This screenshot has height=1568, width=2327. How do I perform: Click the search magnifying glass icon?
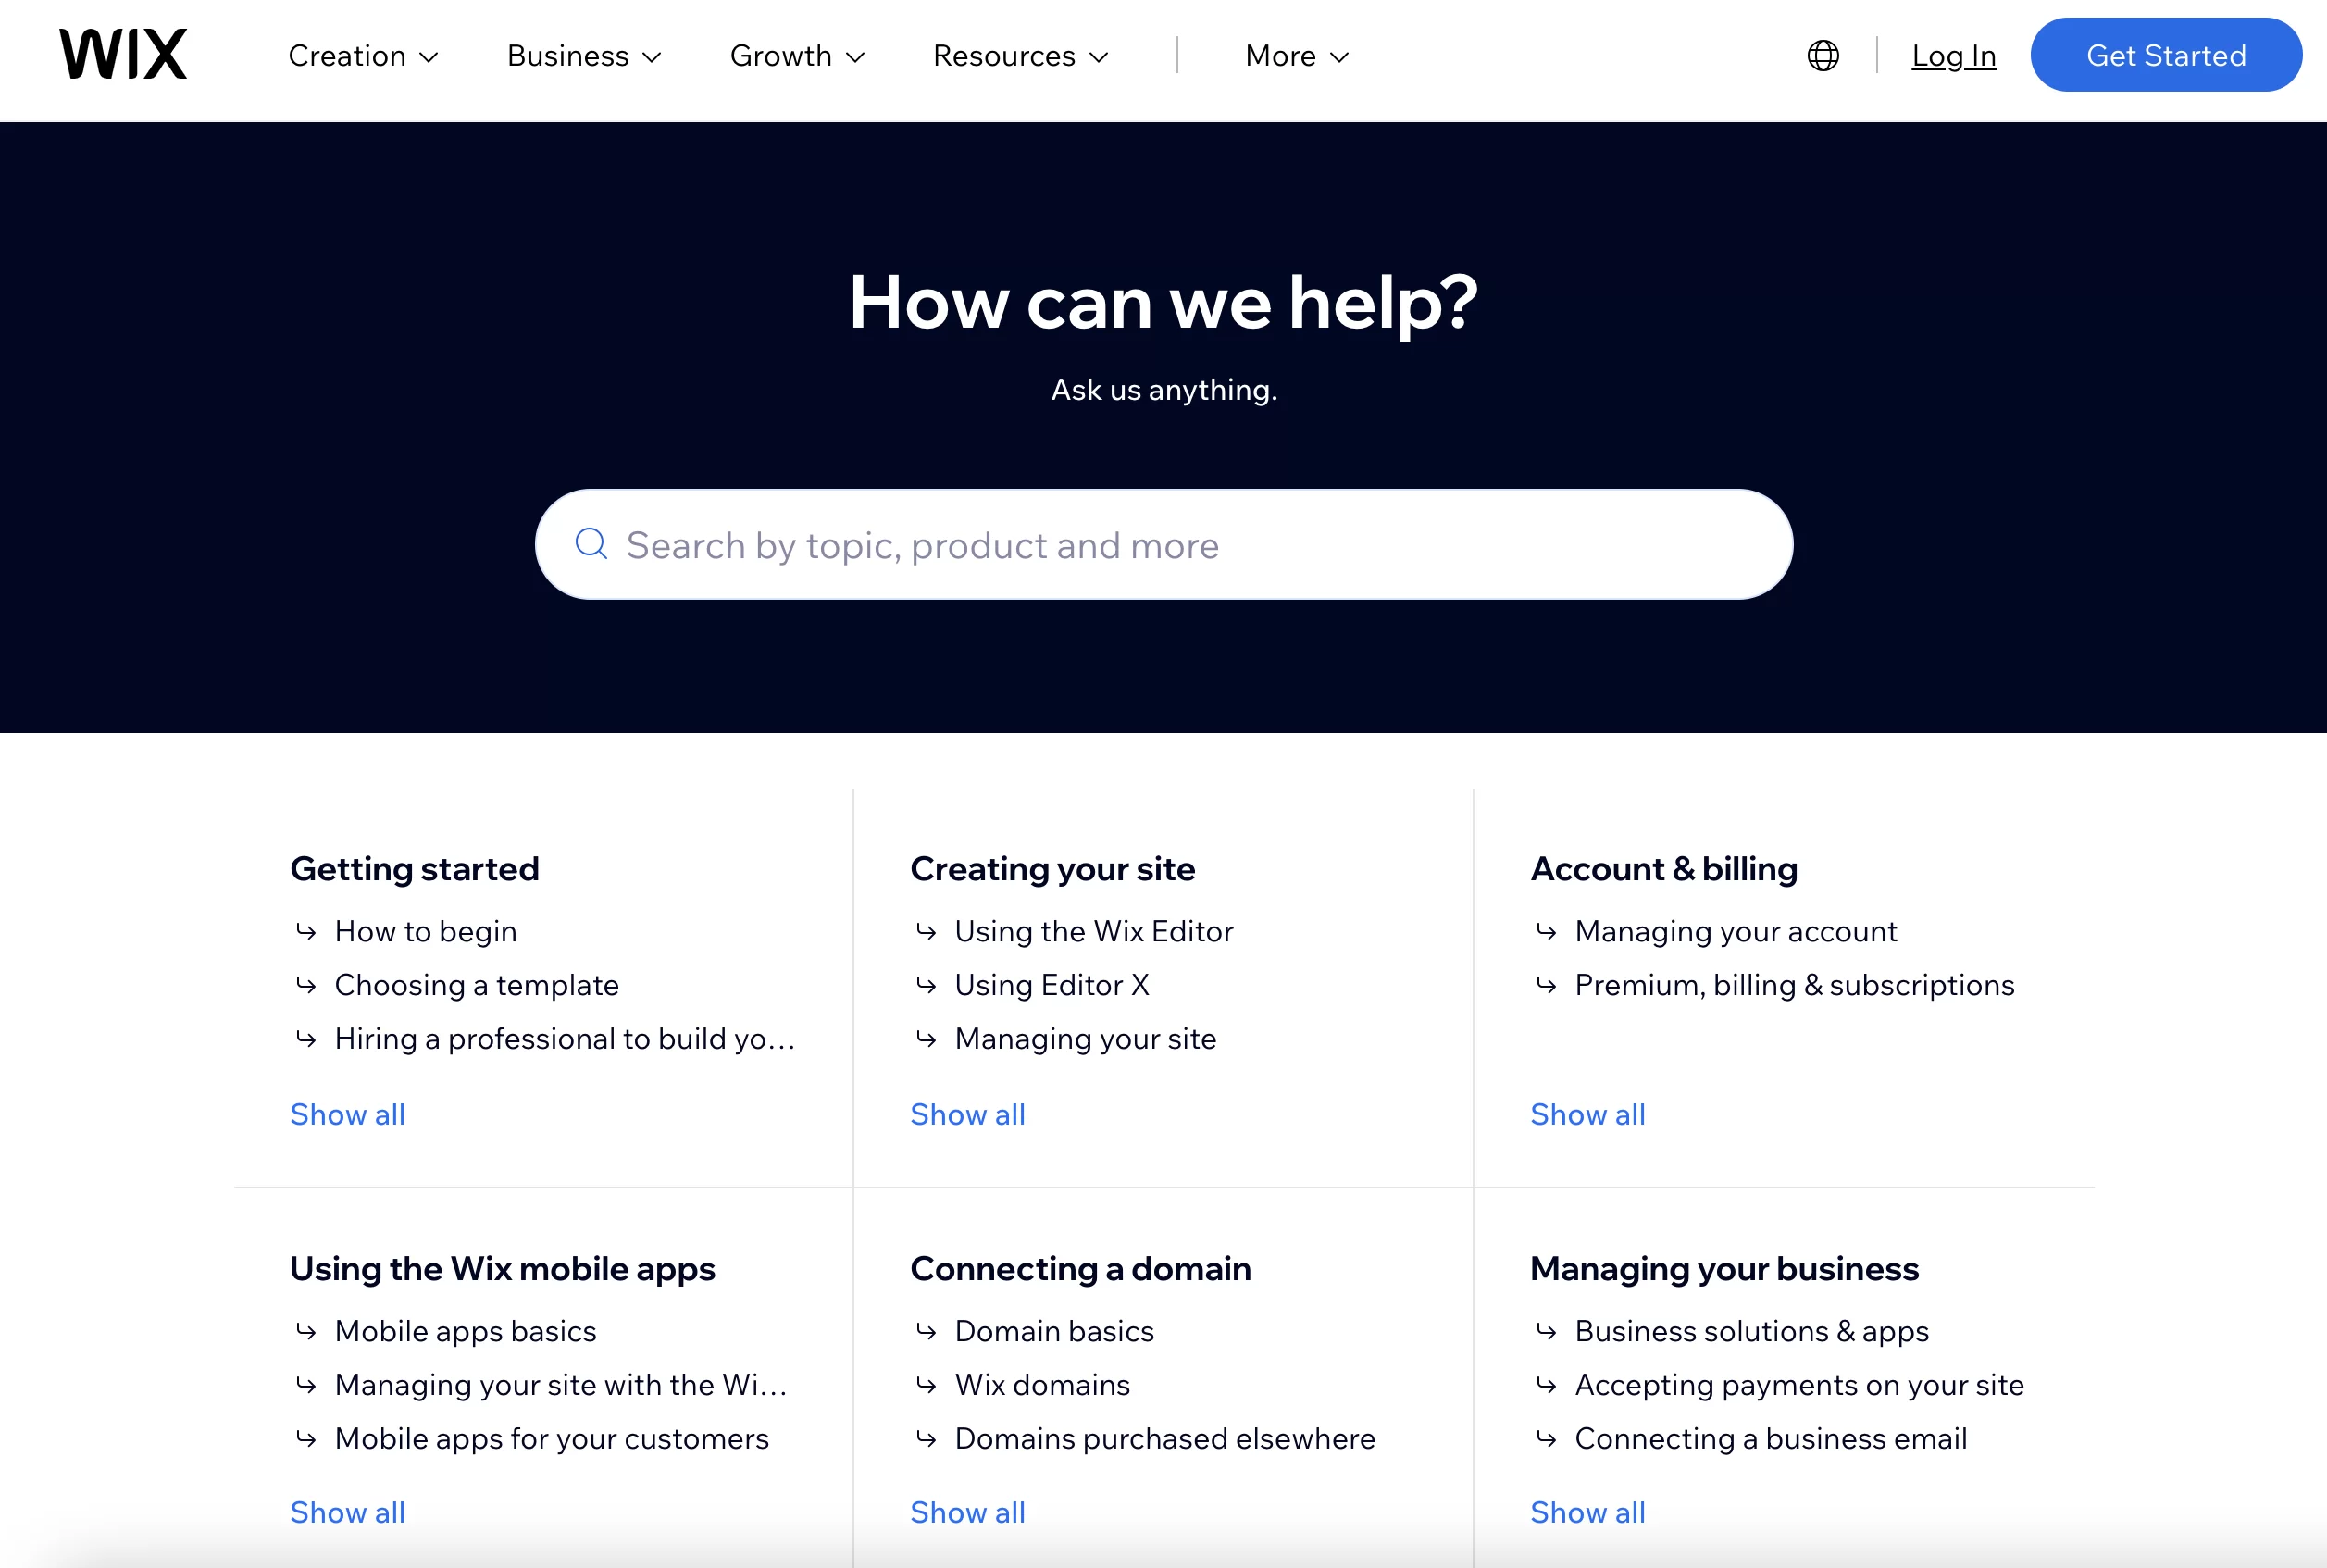pyautogui.click(x=593, y=542)
